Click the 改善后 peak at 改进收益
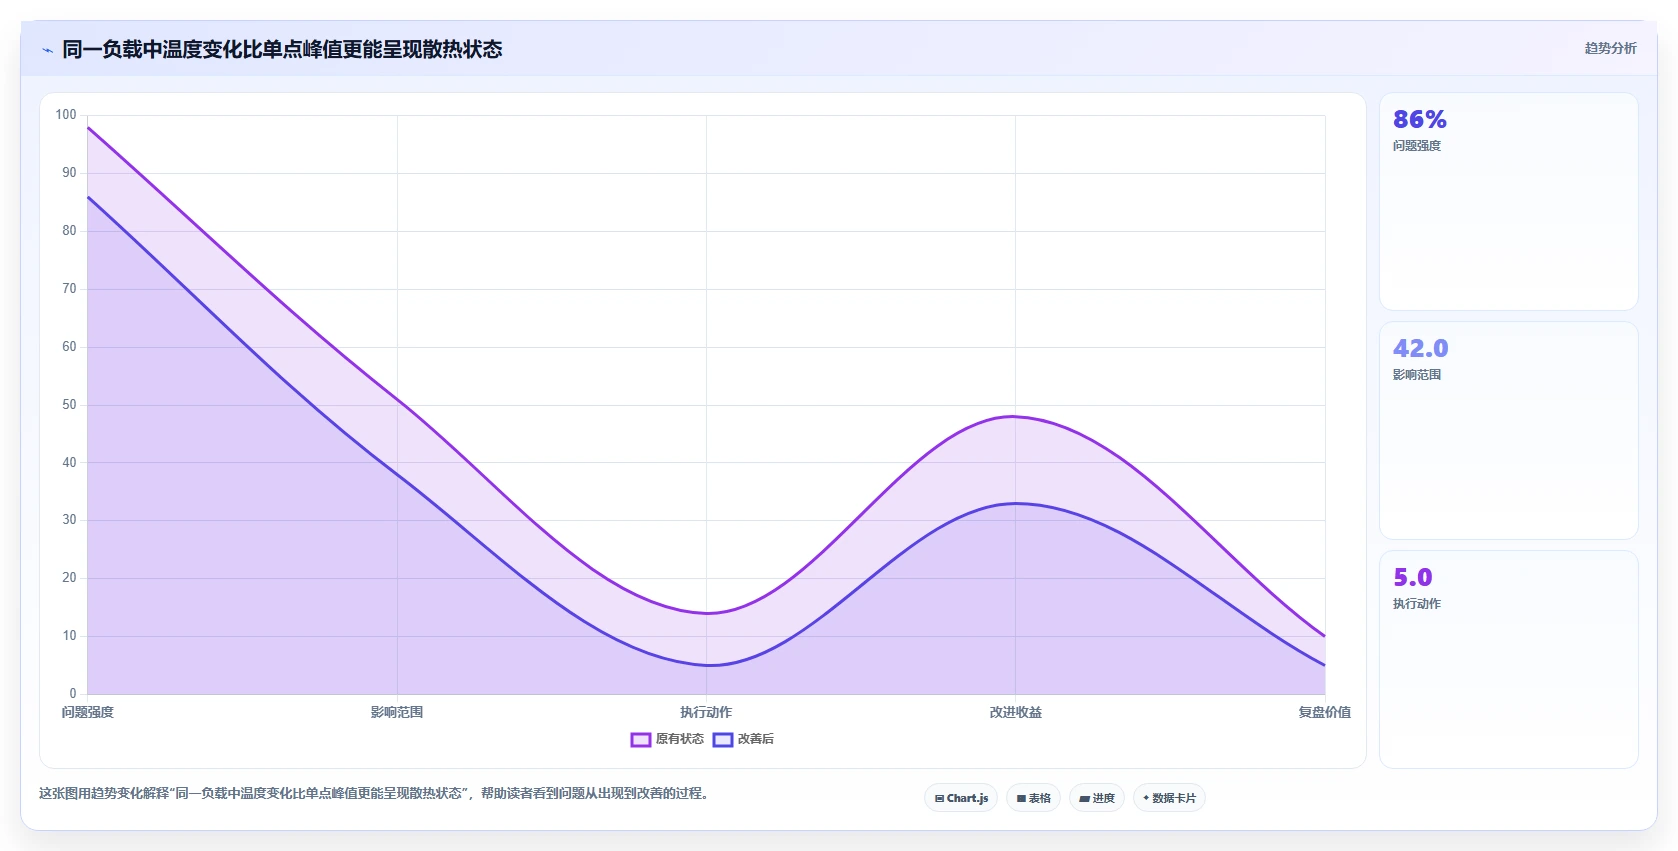Screen dimensions: 1678x851 click(1015, 503)
